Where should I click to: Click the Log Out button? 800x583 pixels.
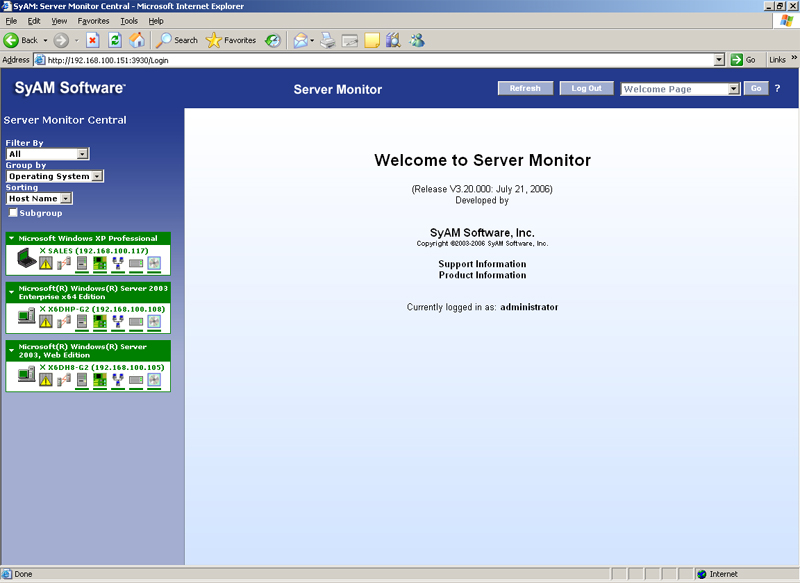[x=586, y=88]
